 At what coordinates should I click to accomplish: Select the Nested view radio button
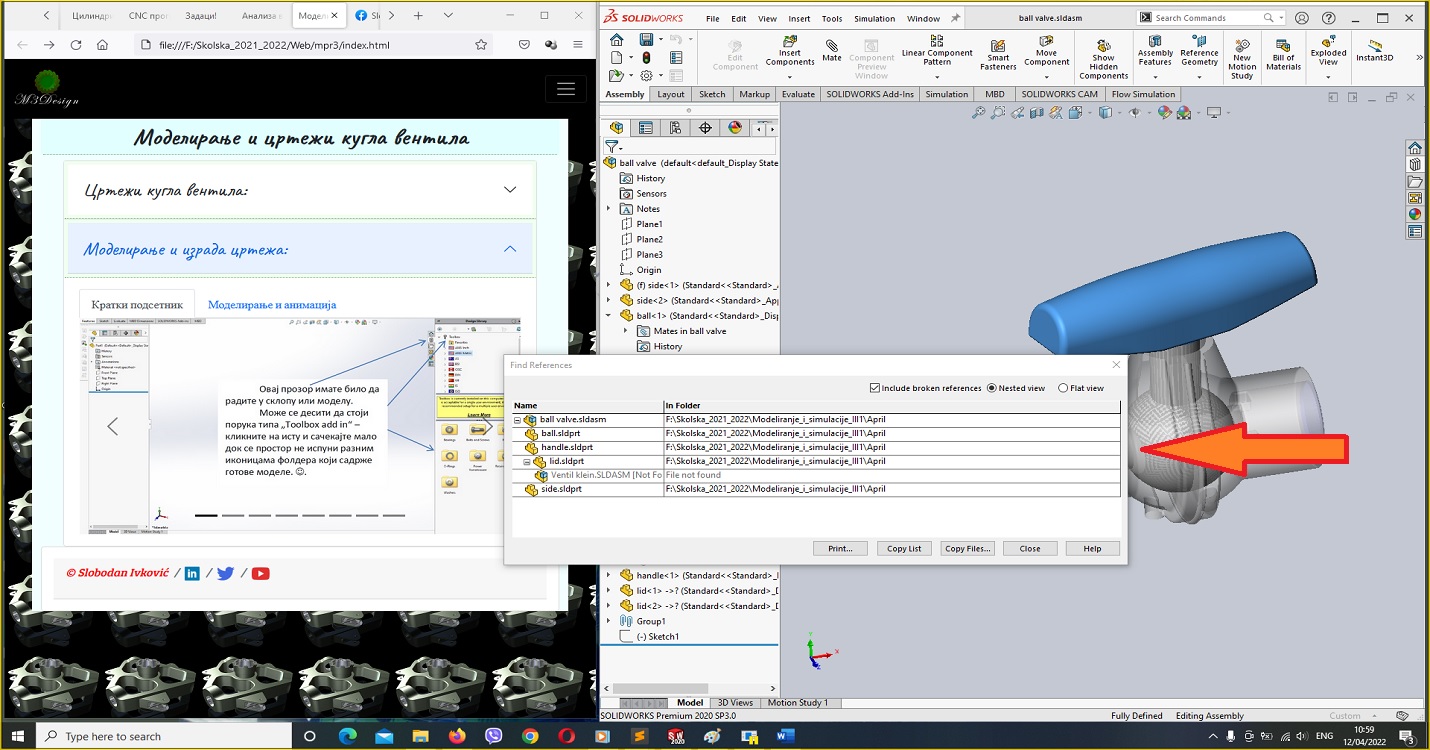coord(992,388)
